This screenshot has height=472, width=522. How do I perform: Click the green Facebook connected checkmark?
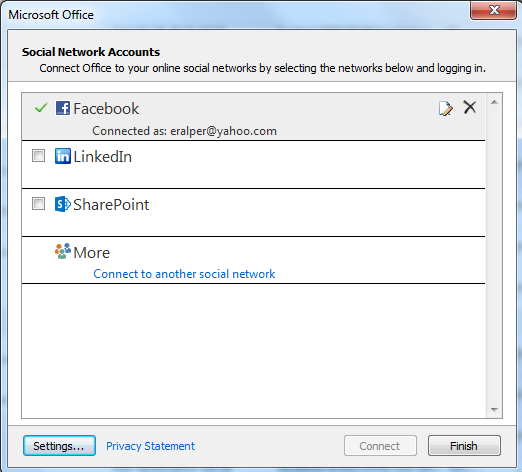(41, 108)
